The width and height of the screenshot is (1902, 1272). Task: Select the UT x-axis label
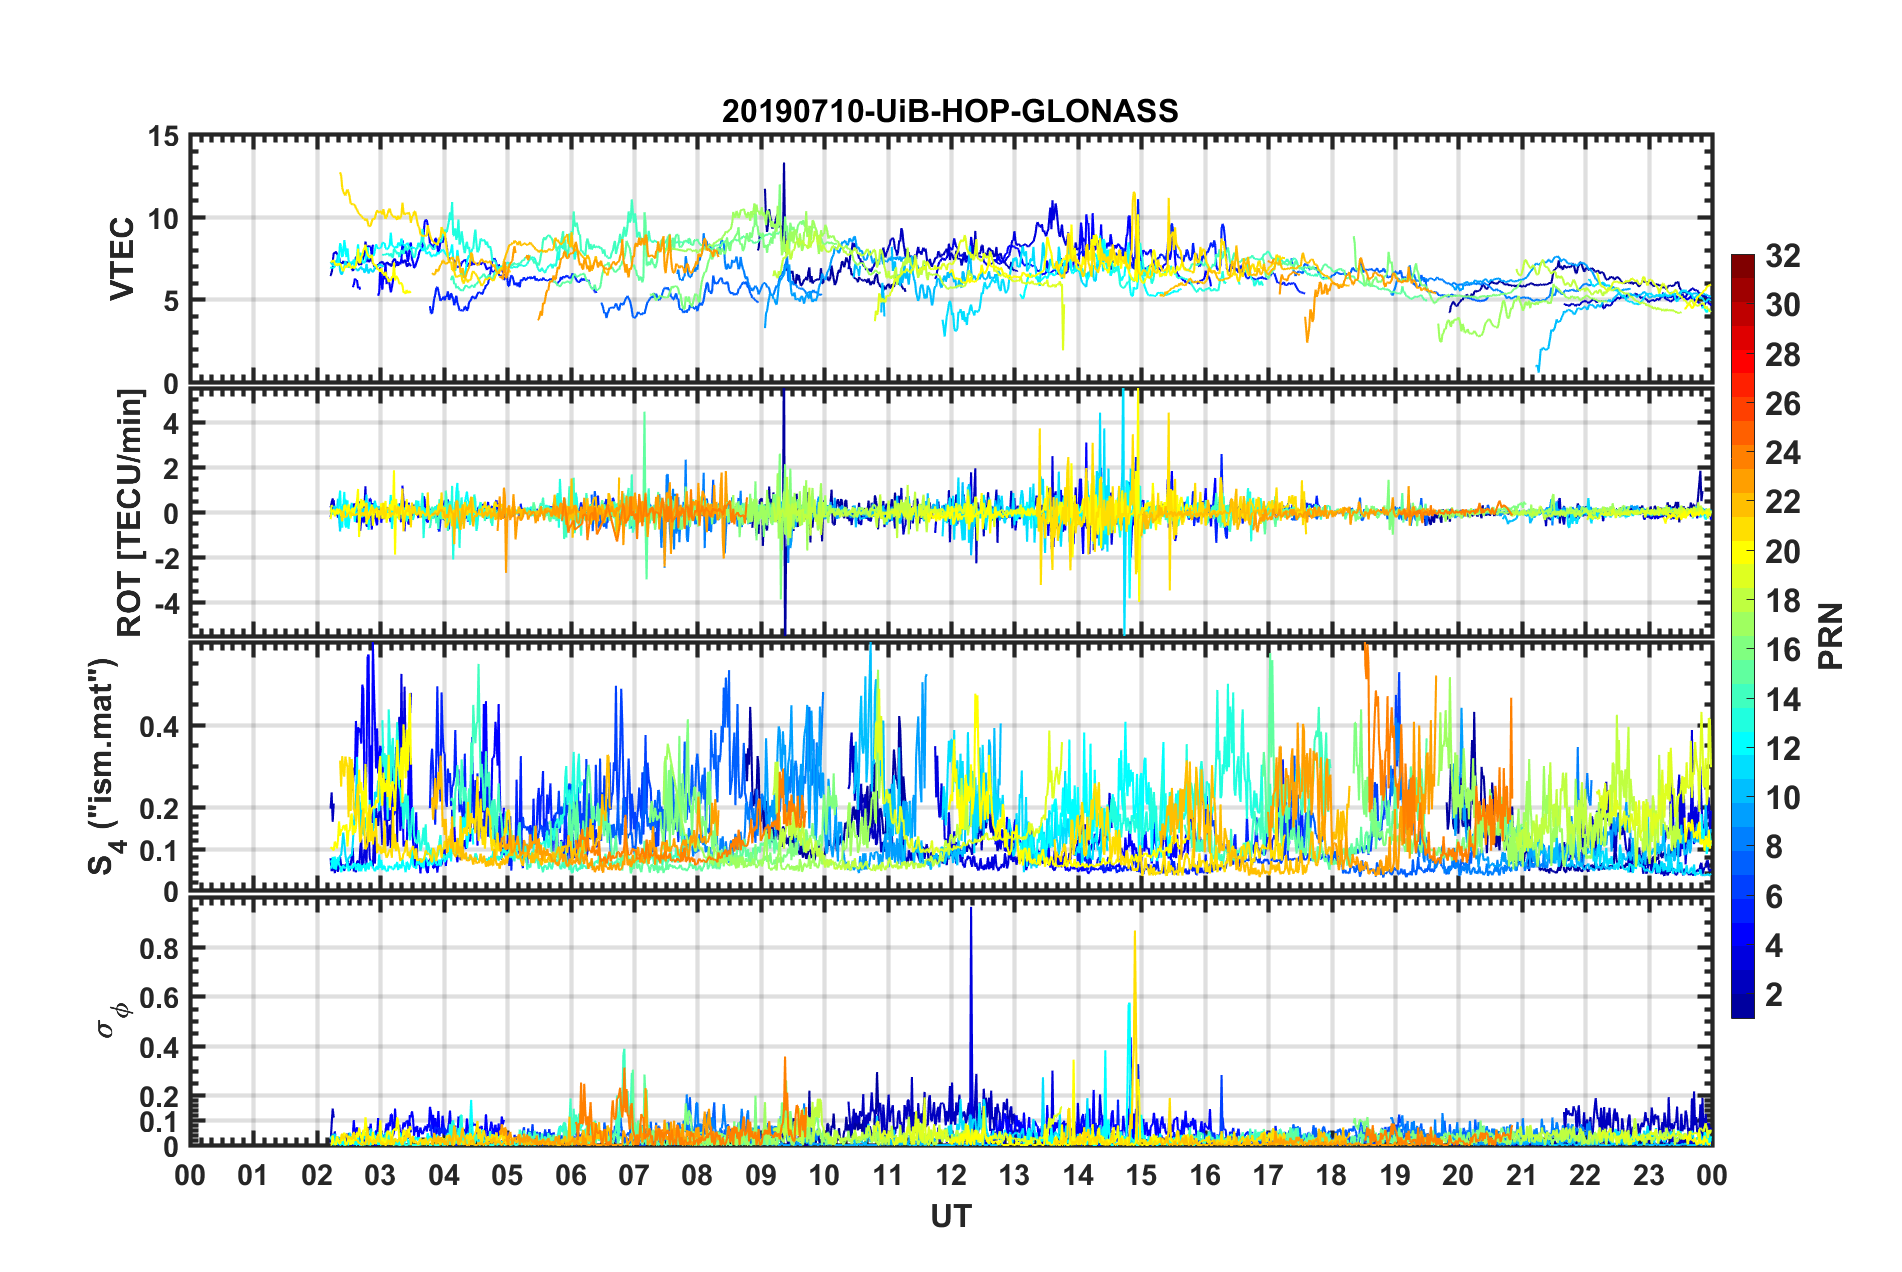point(951,1216)
